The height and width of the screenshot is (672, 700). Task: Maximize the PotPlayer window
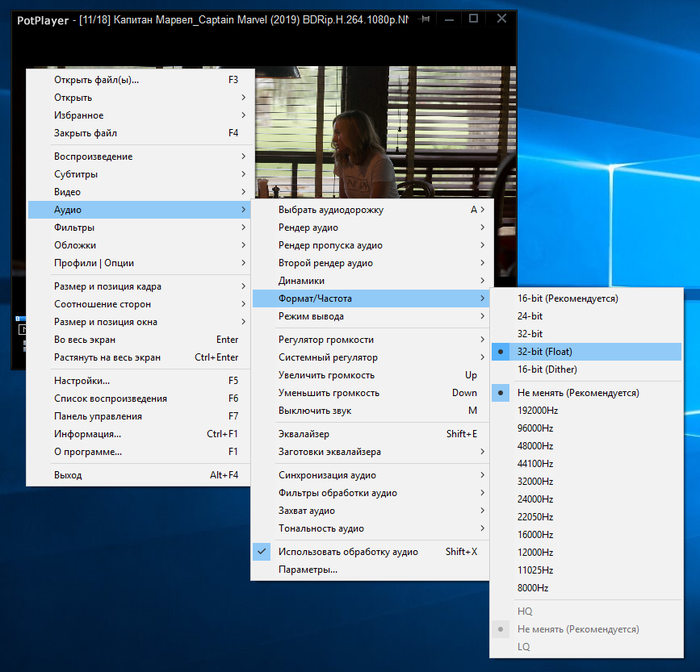click(473, 19)
